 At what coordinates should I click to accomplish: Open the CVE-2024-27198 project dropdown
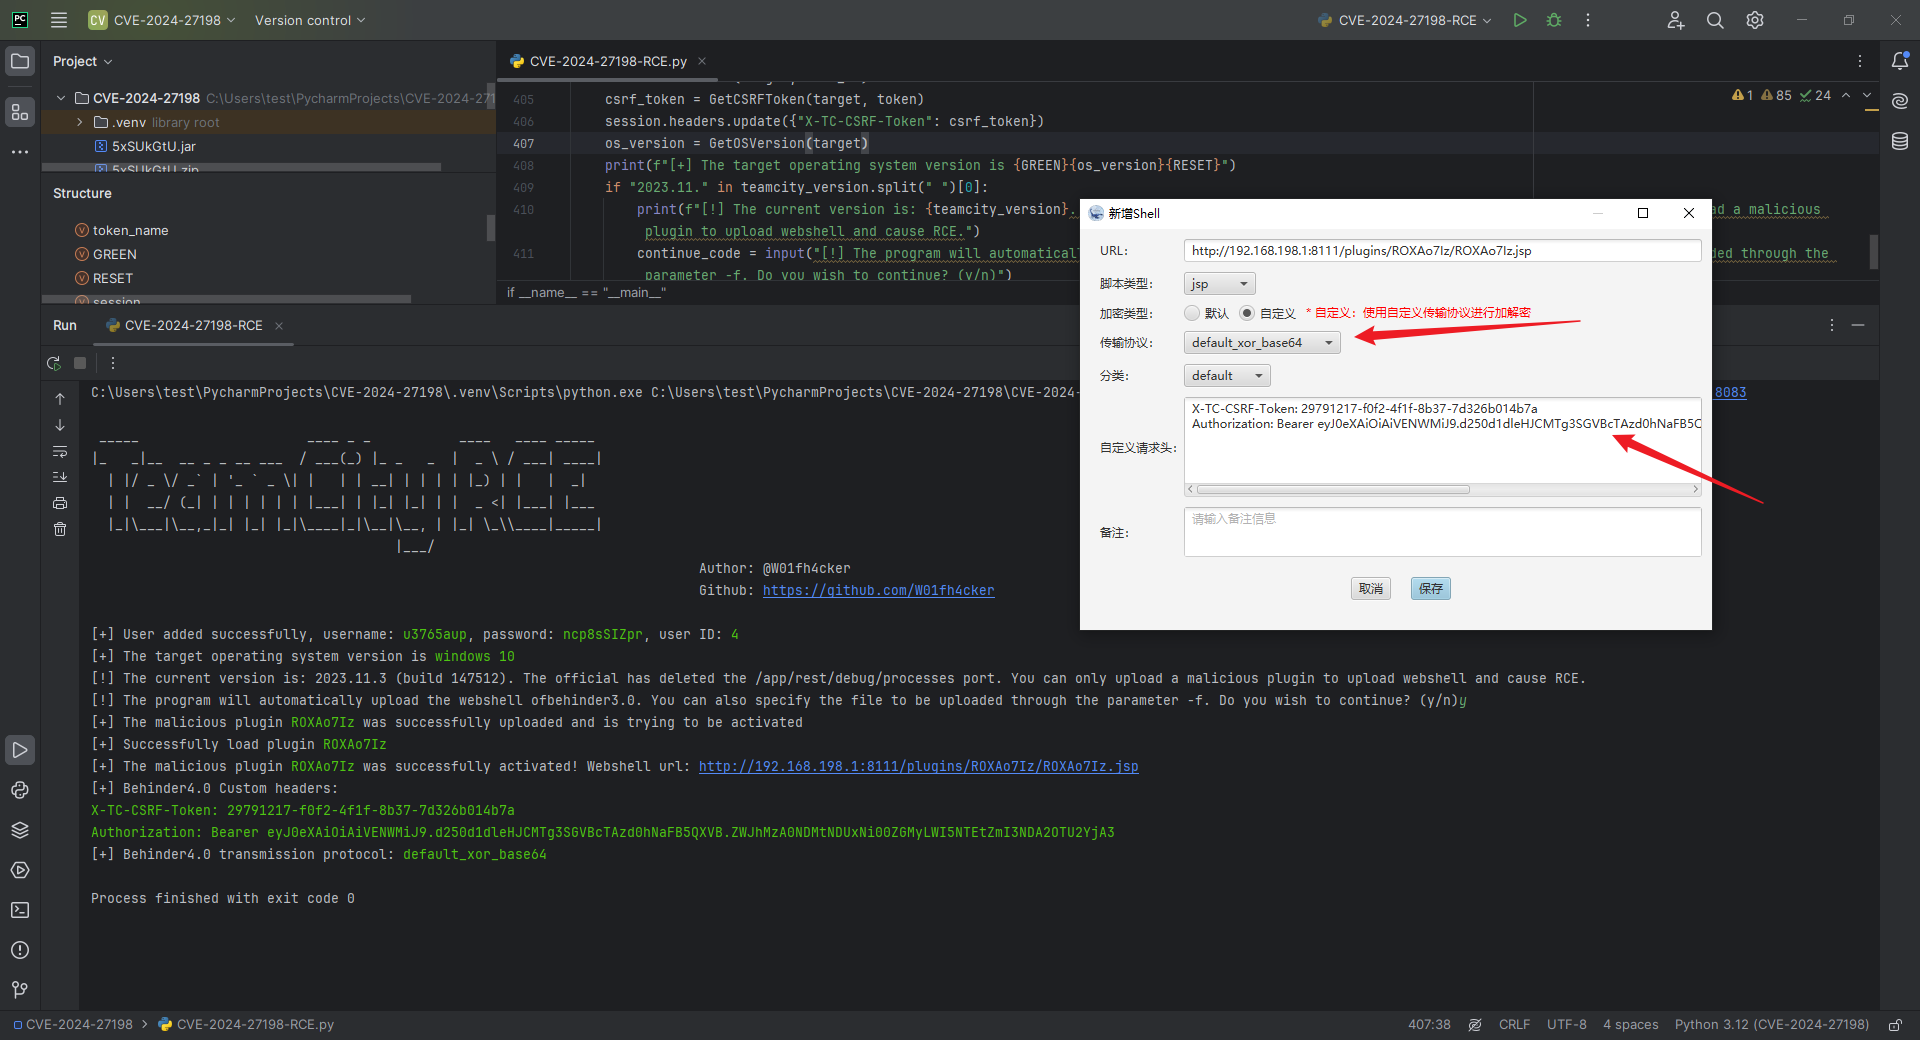pos(162,20)
